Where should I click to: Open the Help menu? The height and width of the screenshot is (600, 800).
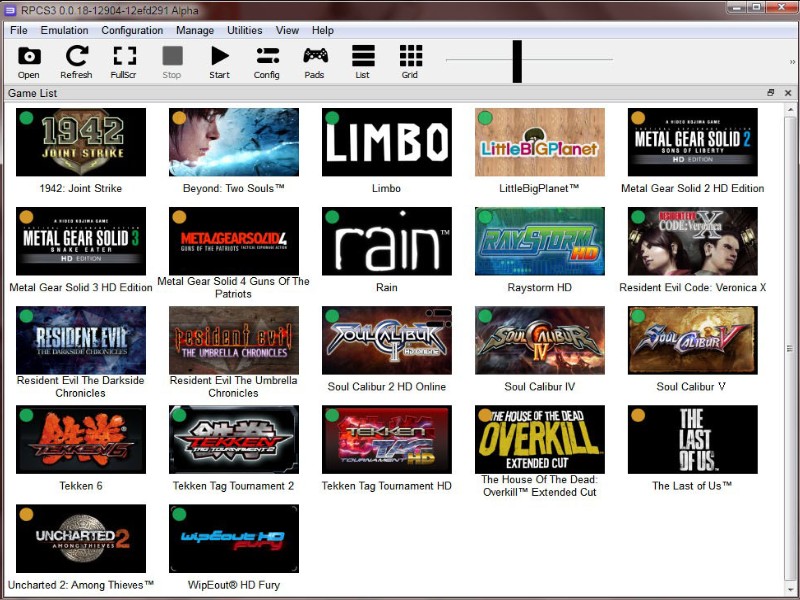coord(322,31)
